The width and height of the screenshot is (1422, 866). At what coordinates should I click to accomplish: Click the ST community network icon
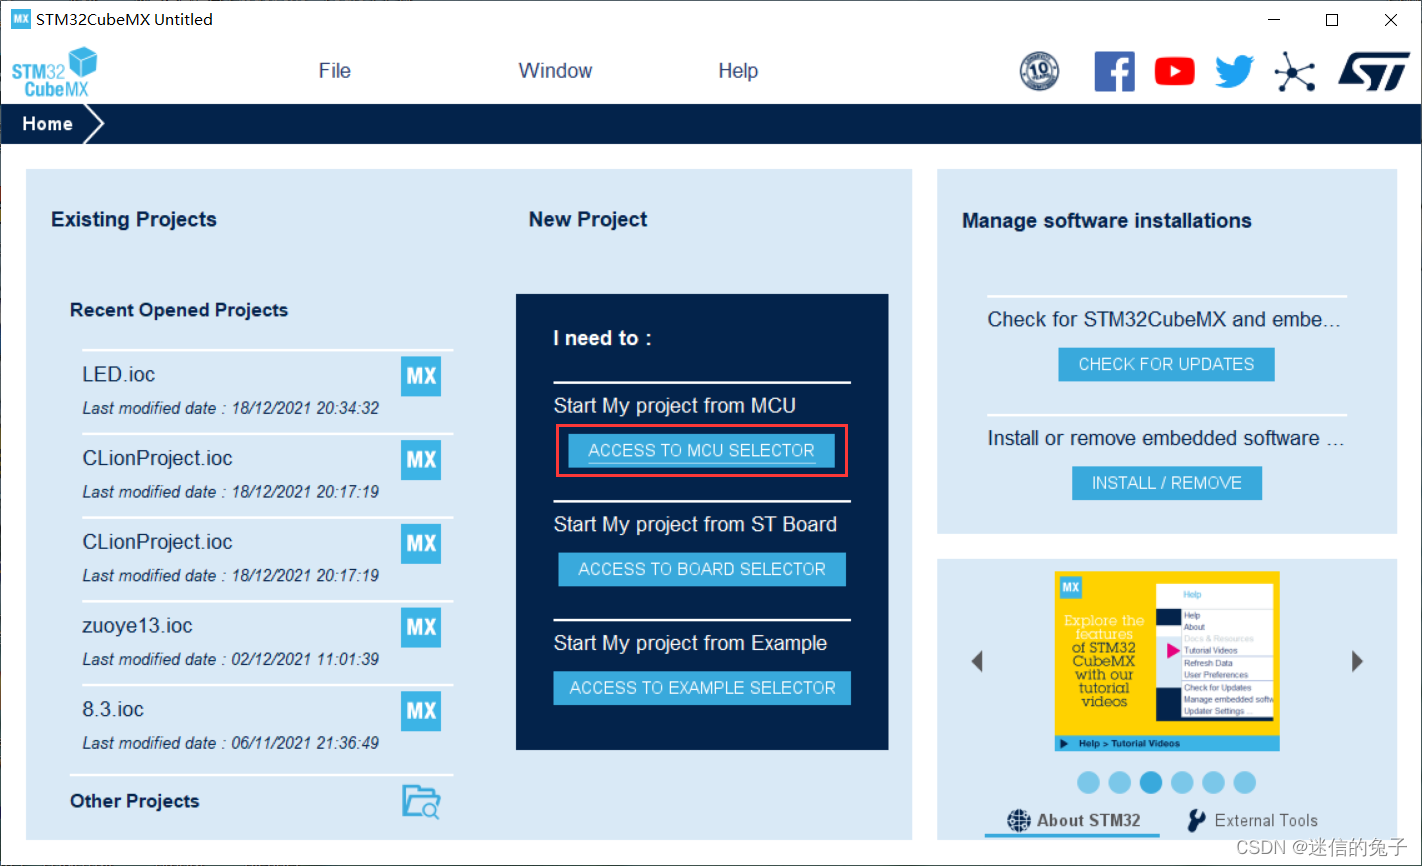click(1295, 72)
